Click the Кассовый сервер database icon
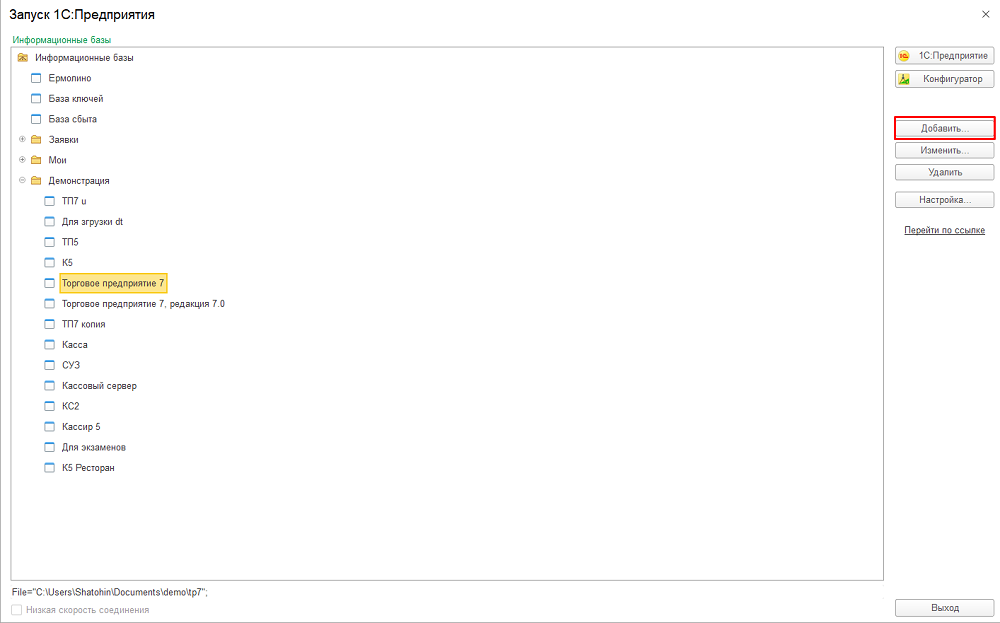This screenshot has width=1000, height=623. tap(50, 386)
